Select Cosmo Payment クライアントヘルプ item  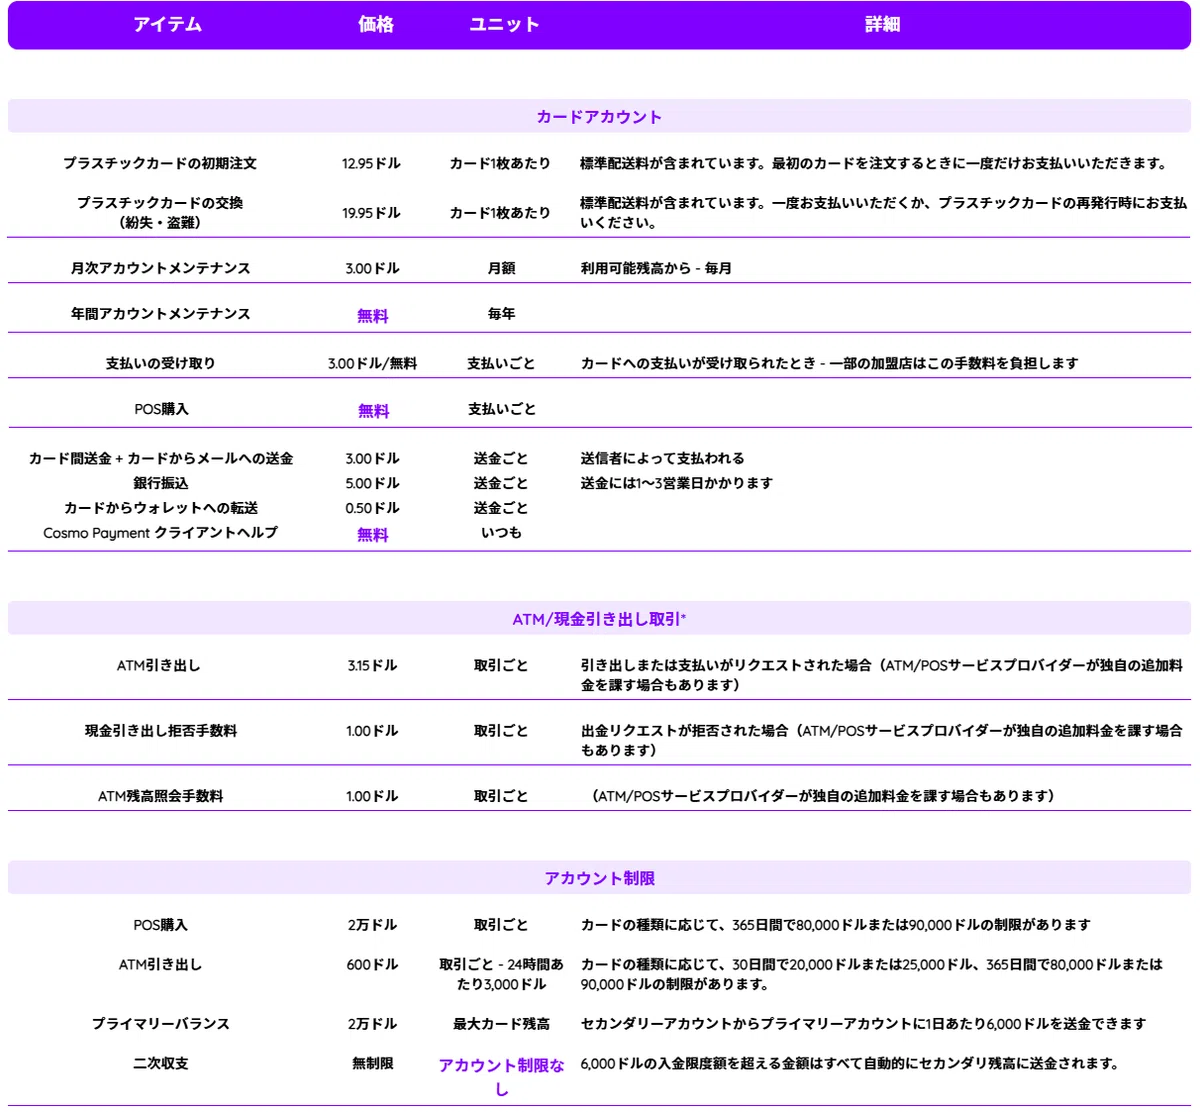(x=160, y=533)
